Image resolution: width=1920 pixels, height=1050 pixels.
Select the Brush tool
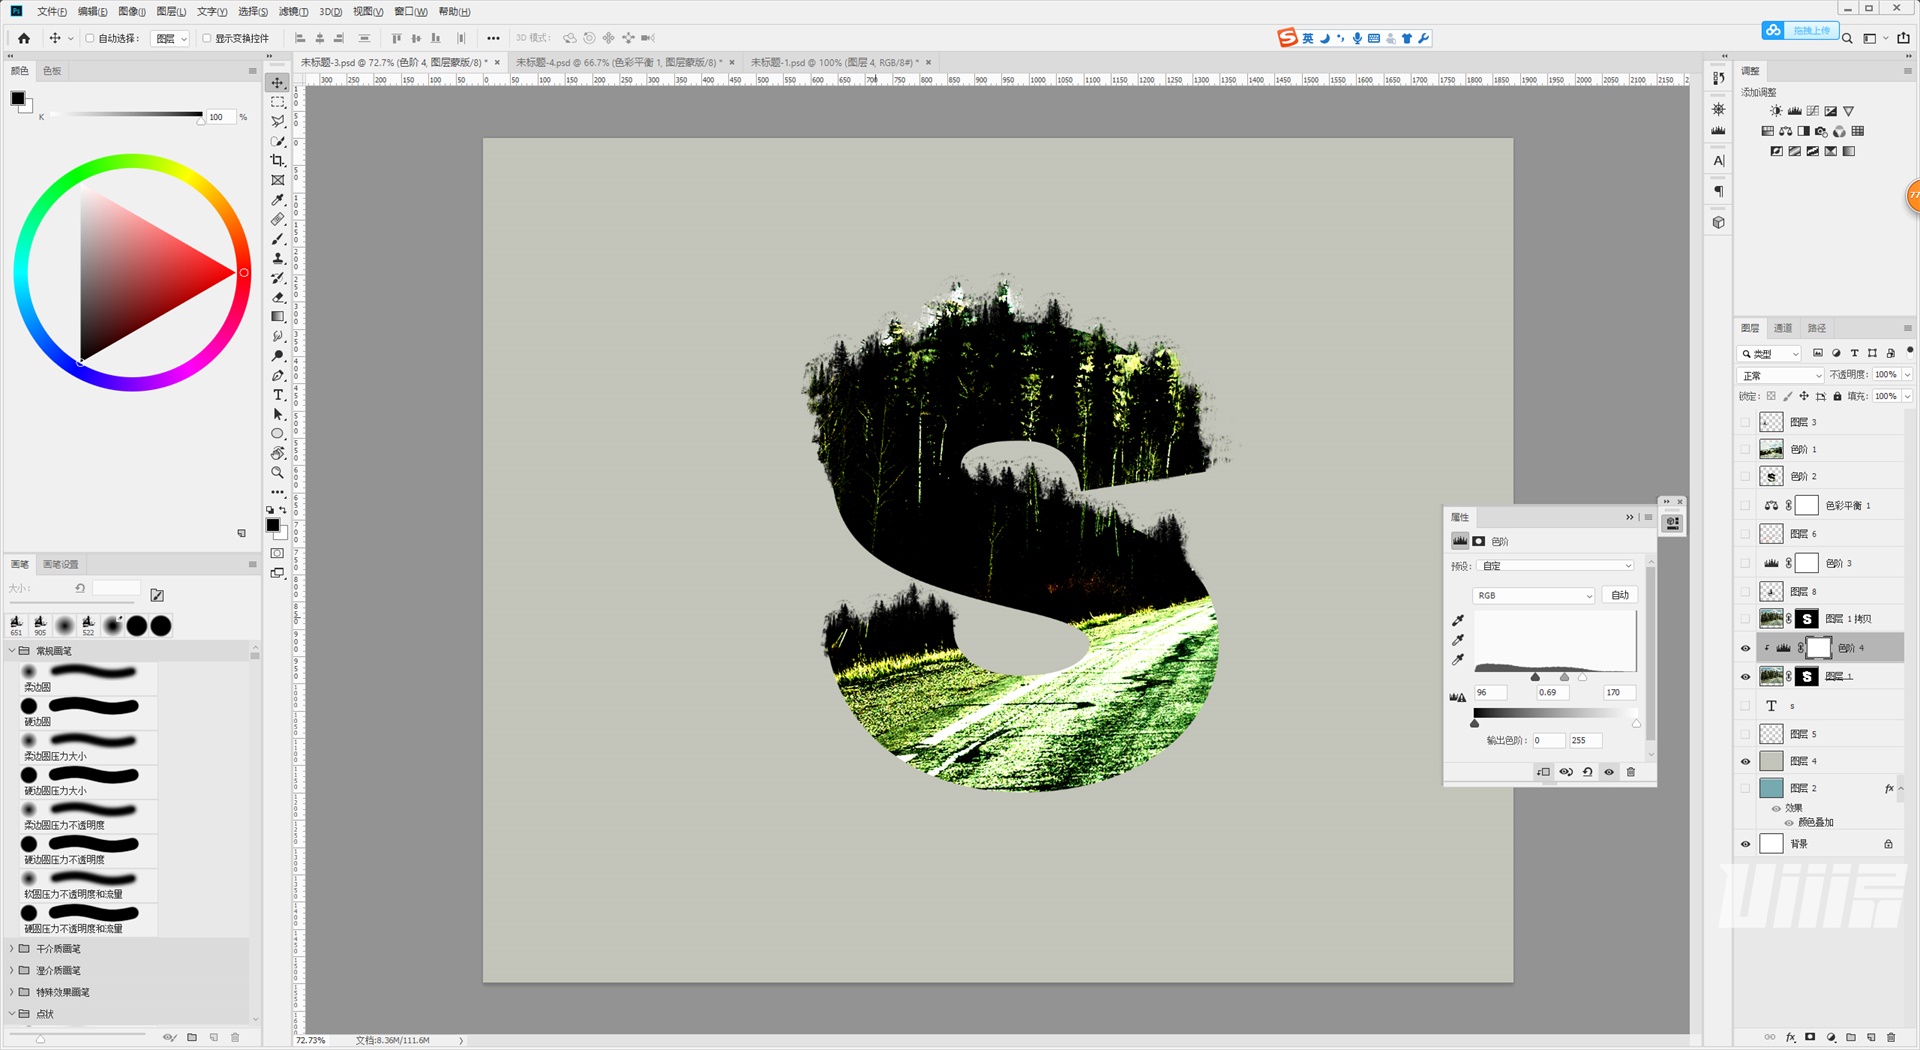point(278,239)
